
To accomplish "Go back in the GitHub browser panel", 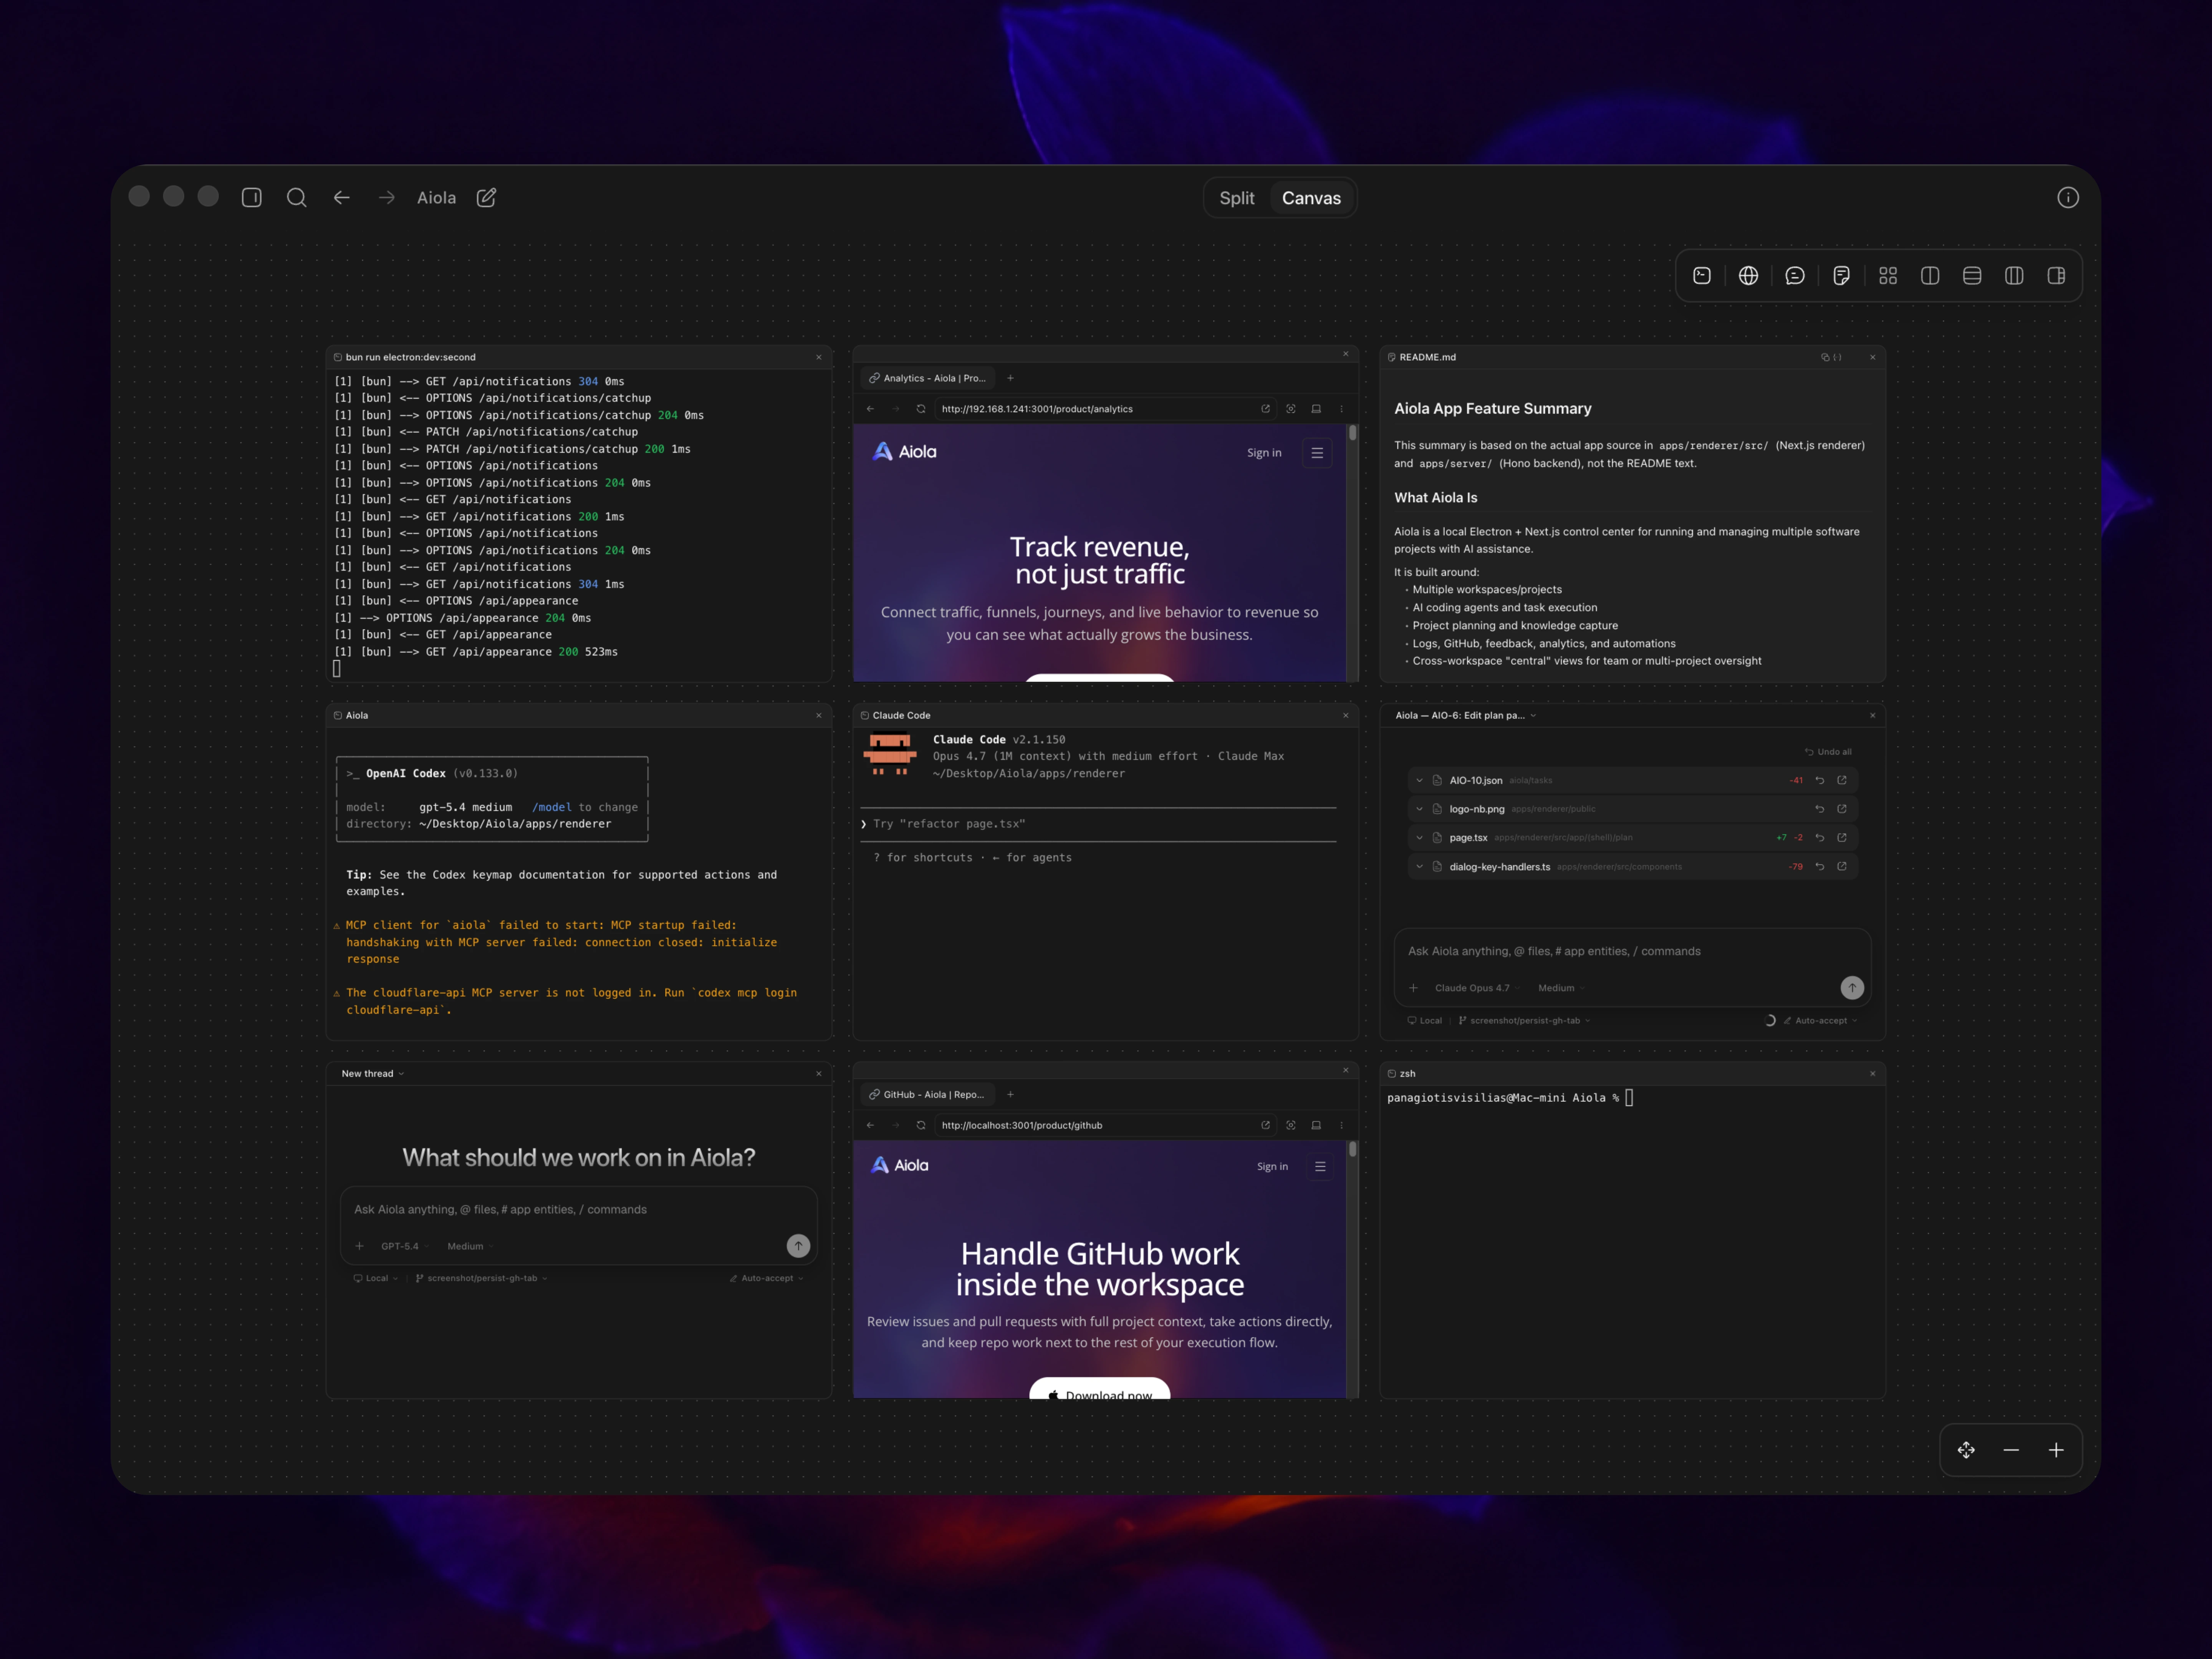I will pyautogui.click(x=870, y=1125).
